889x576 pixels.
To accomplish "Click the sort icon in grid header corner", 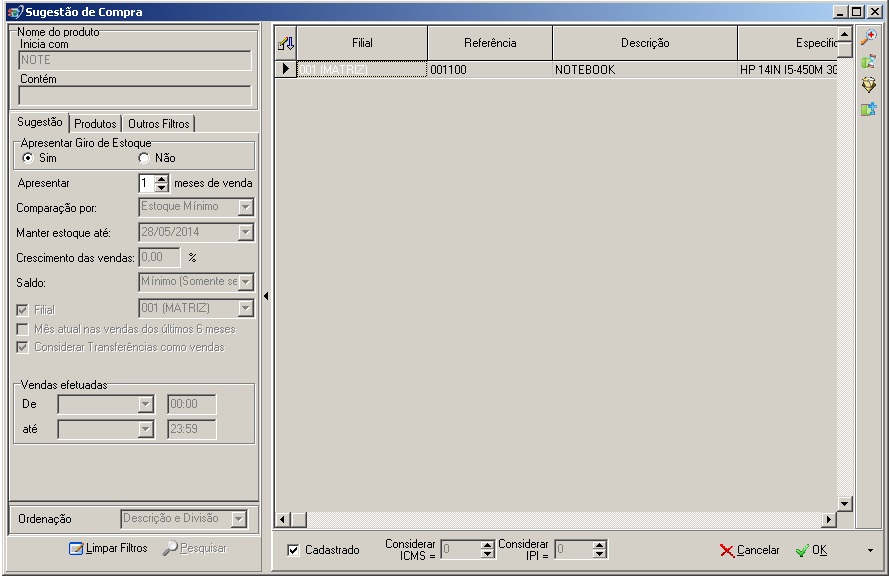I will pyautogui.click(x=285, y=44).
